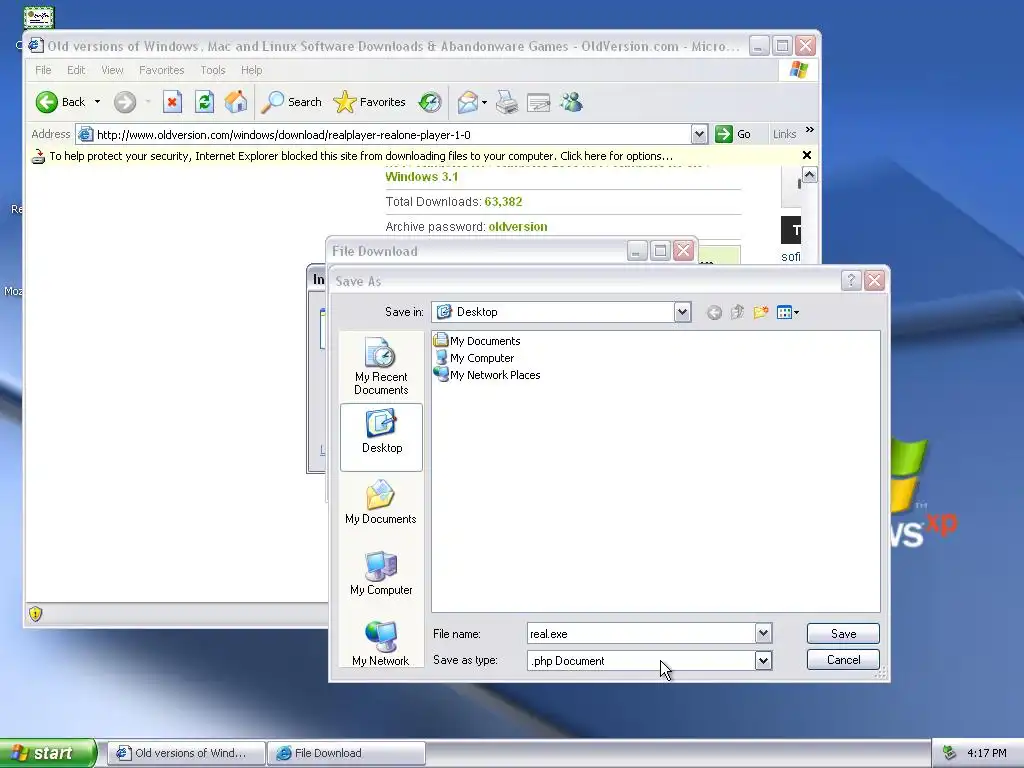1024x768 pixels.
Task: Click the Cancel button
Action: coord(843,660)
